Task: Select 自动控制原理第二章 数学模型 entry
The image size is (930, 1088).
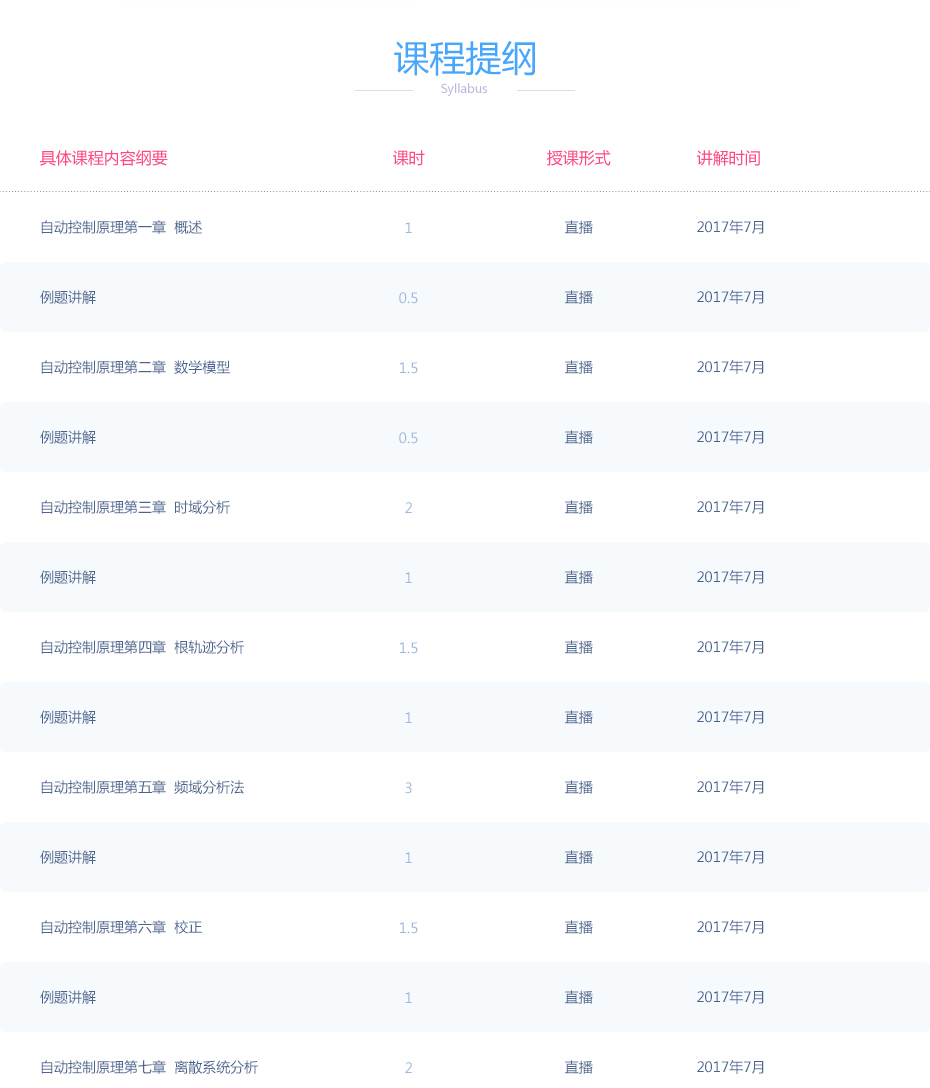Action: (465, 367)
